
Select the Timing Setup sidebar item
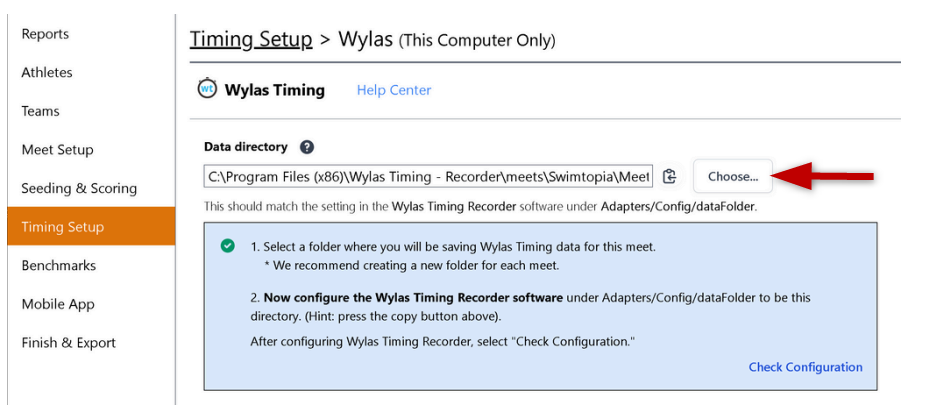pos(91,226)
